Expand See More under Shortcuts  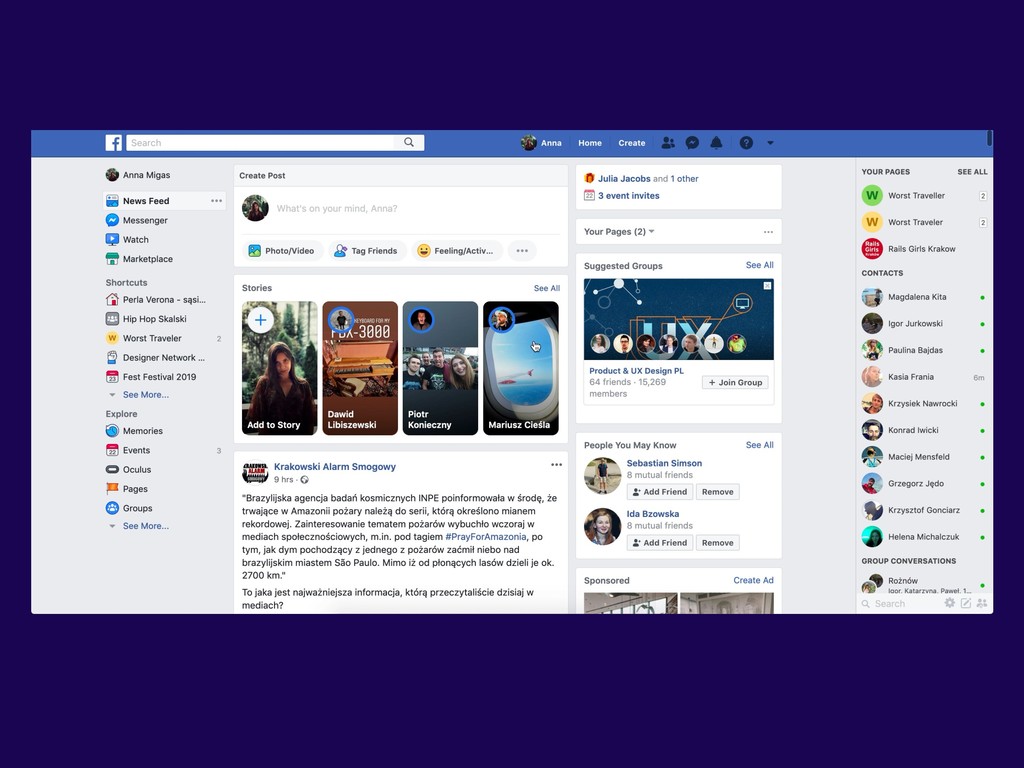point(146,395)
